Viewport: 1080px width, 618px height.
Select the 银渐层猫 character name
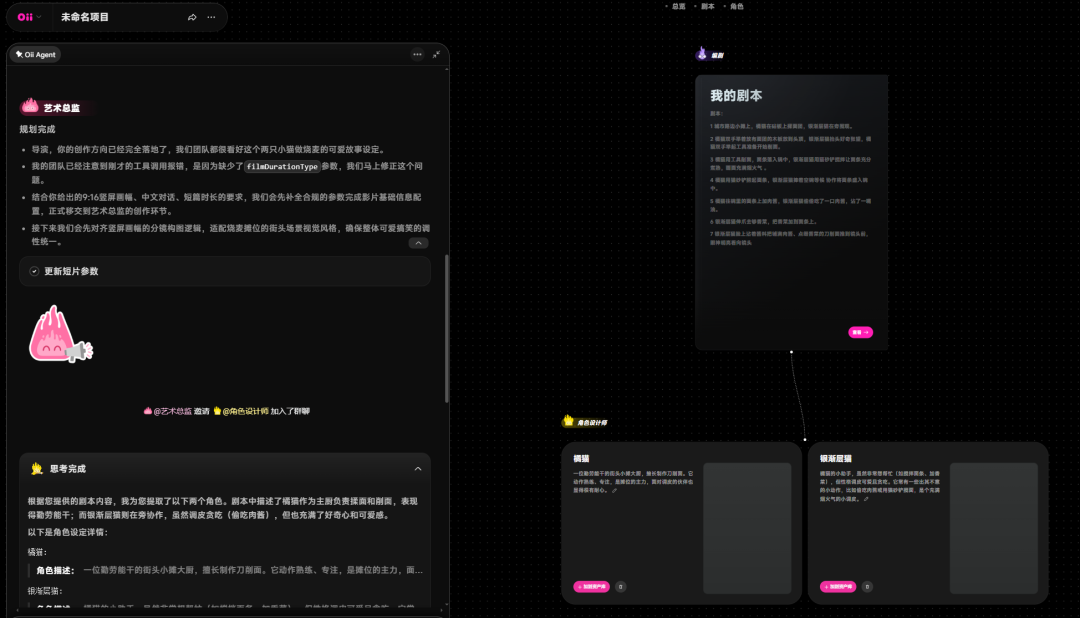(x=835, y=459)
